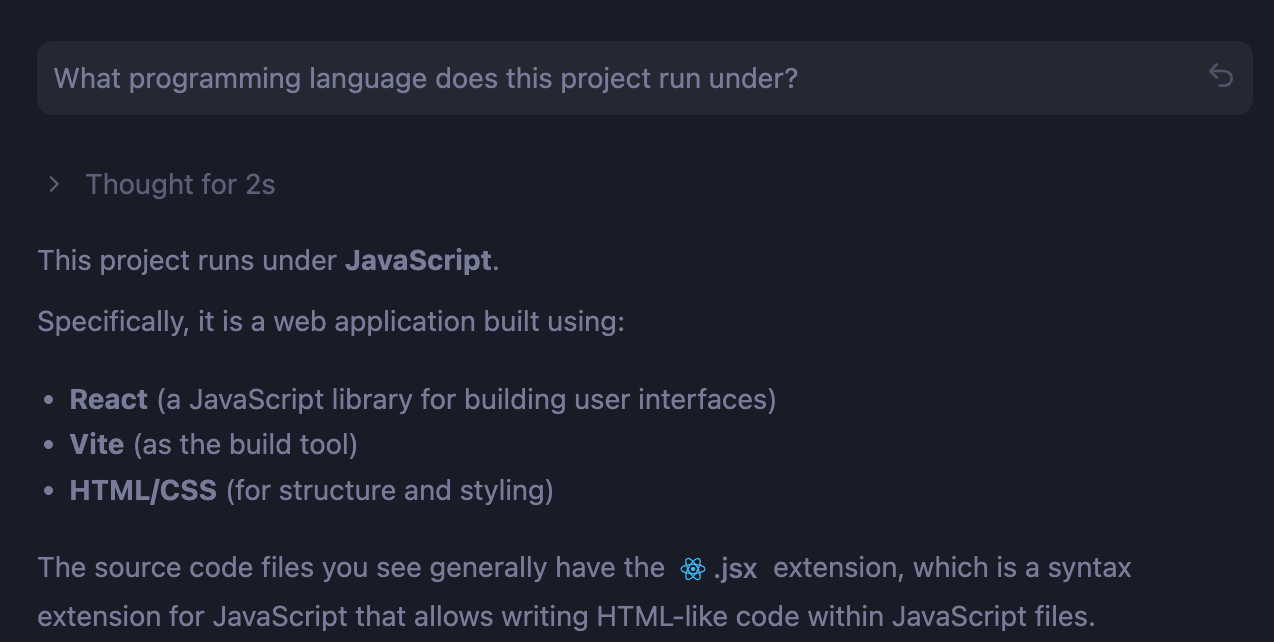The height and width of the screenshot is (642, 1274).
Task: Click the bullet dot before Vite
Action: [49, 446]
